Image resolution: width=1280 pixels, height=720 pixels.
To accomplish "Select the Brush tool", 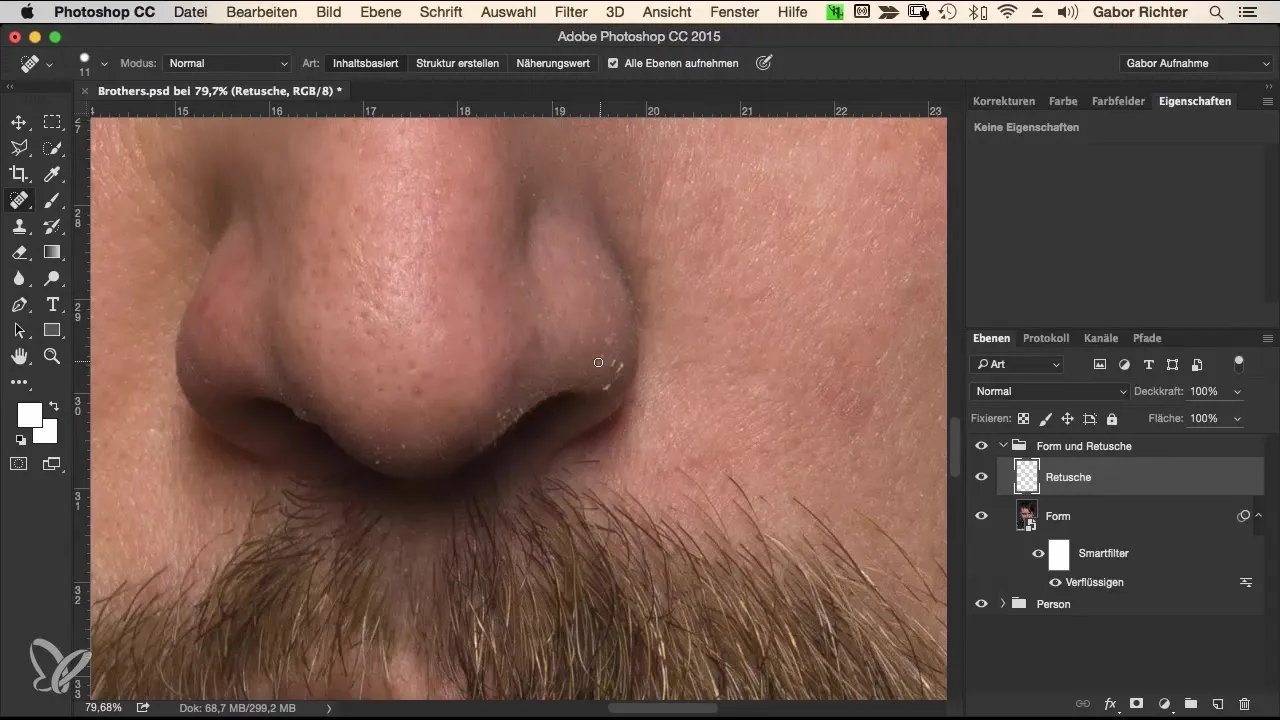I will pyautogui.click(x=52, y=200).
